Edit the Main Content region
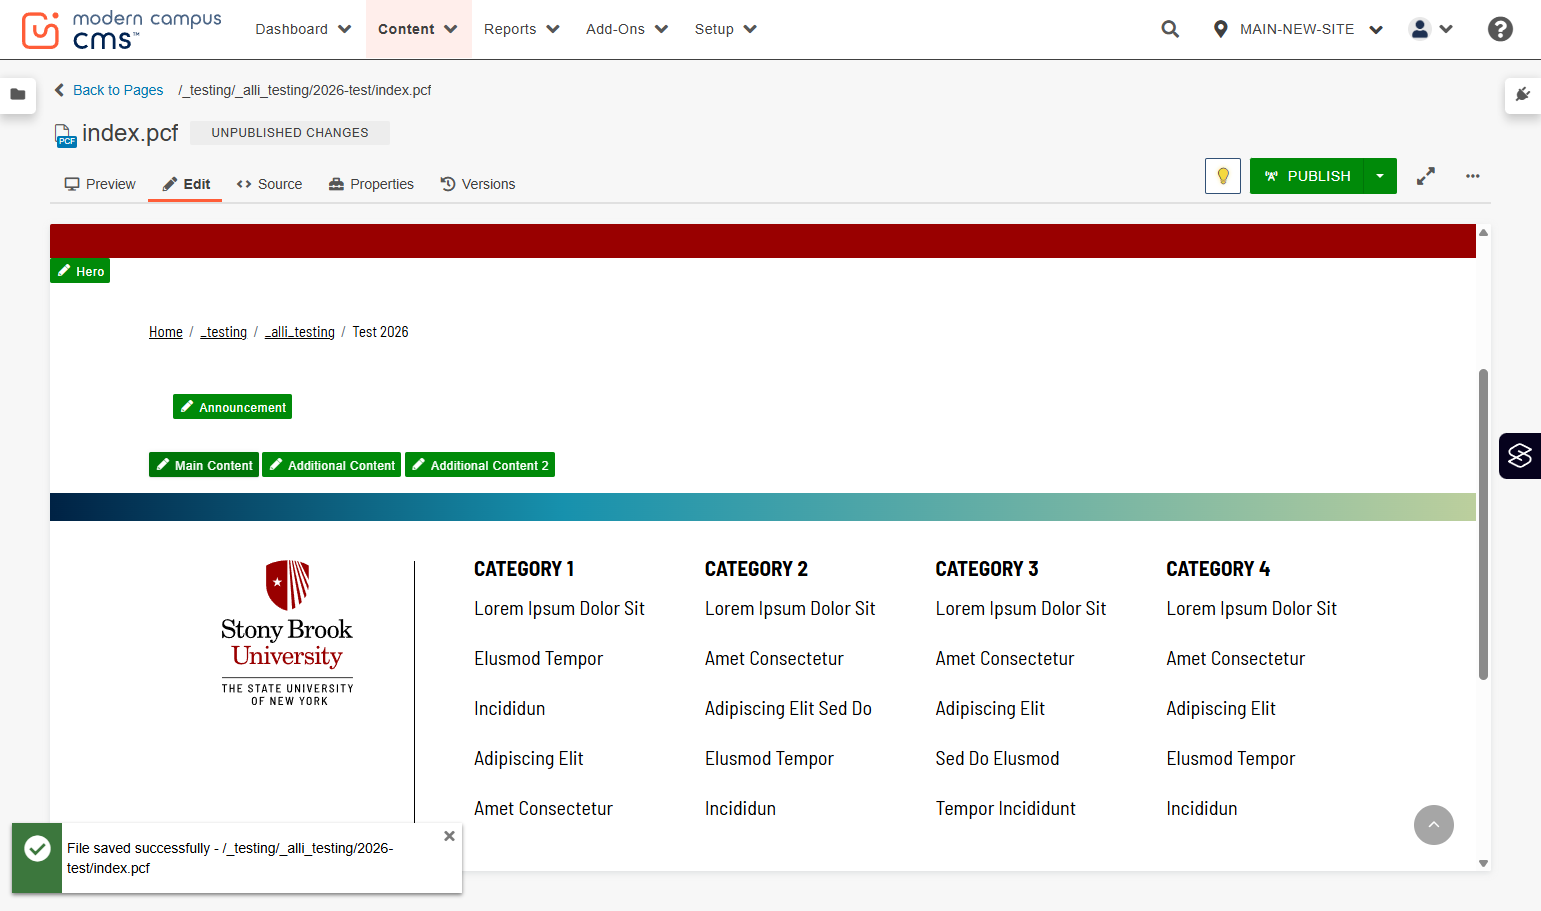 (204, 465)
